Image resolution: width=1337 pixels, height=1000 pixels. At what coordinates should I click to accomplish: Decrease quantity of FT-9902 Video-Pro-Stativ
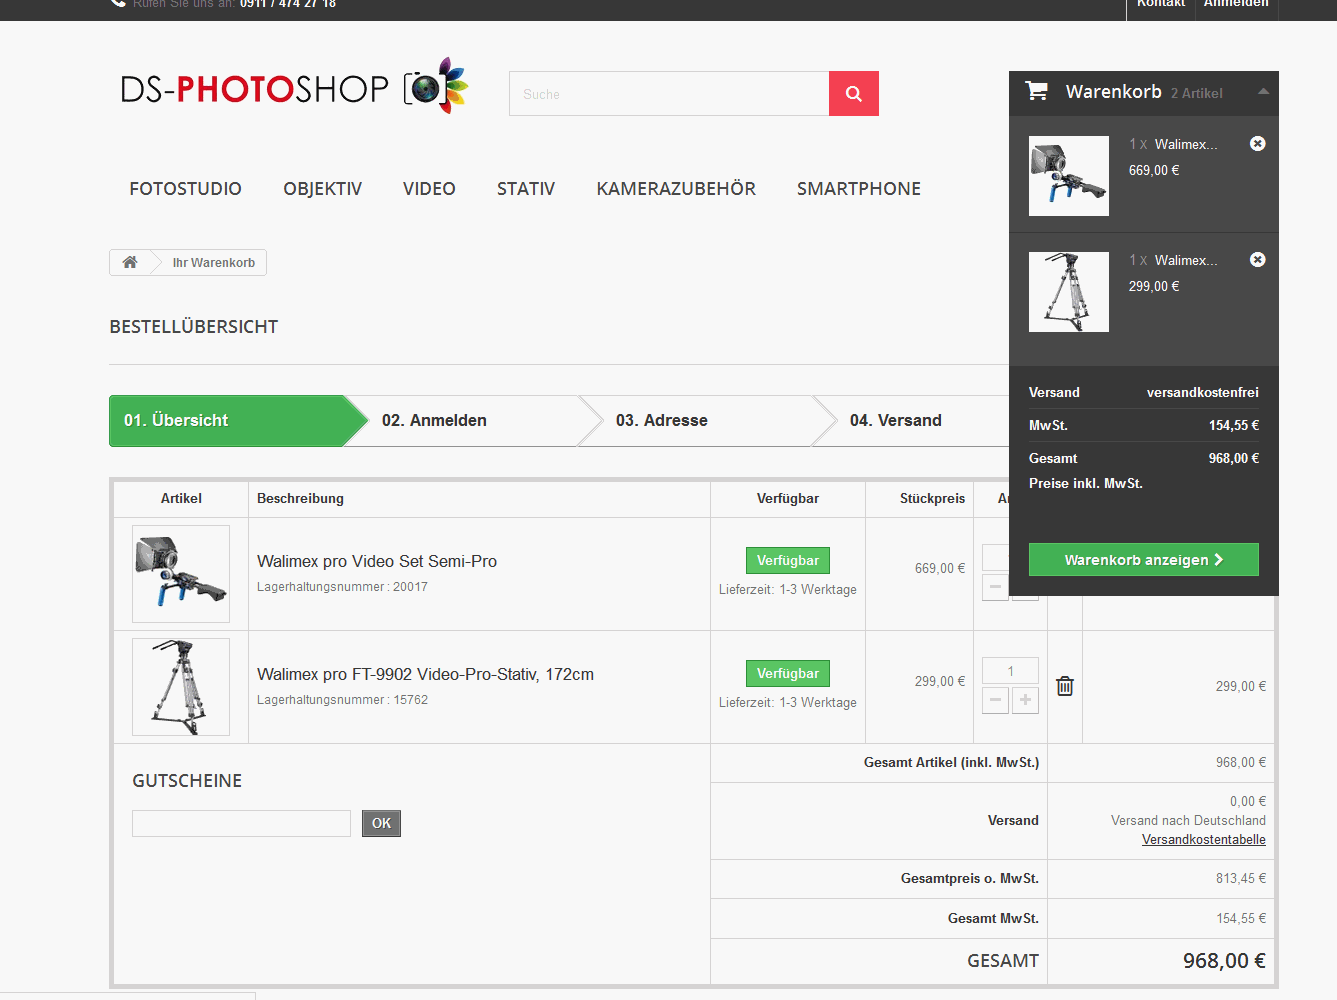click(x=995, y=700)
